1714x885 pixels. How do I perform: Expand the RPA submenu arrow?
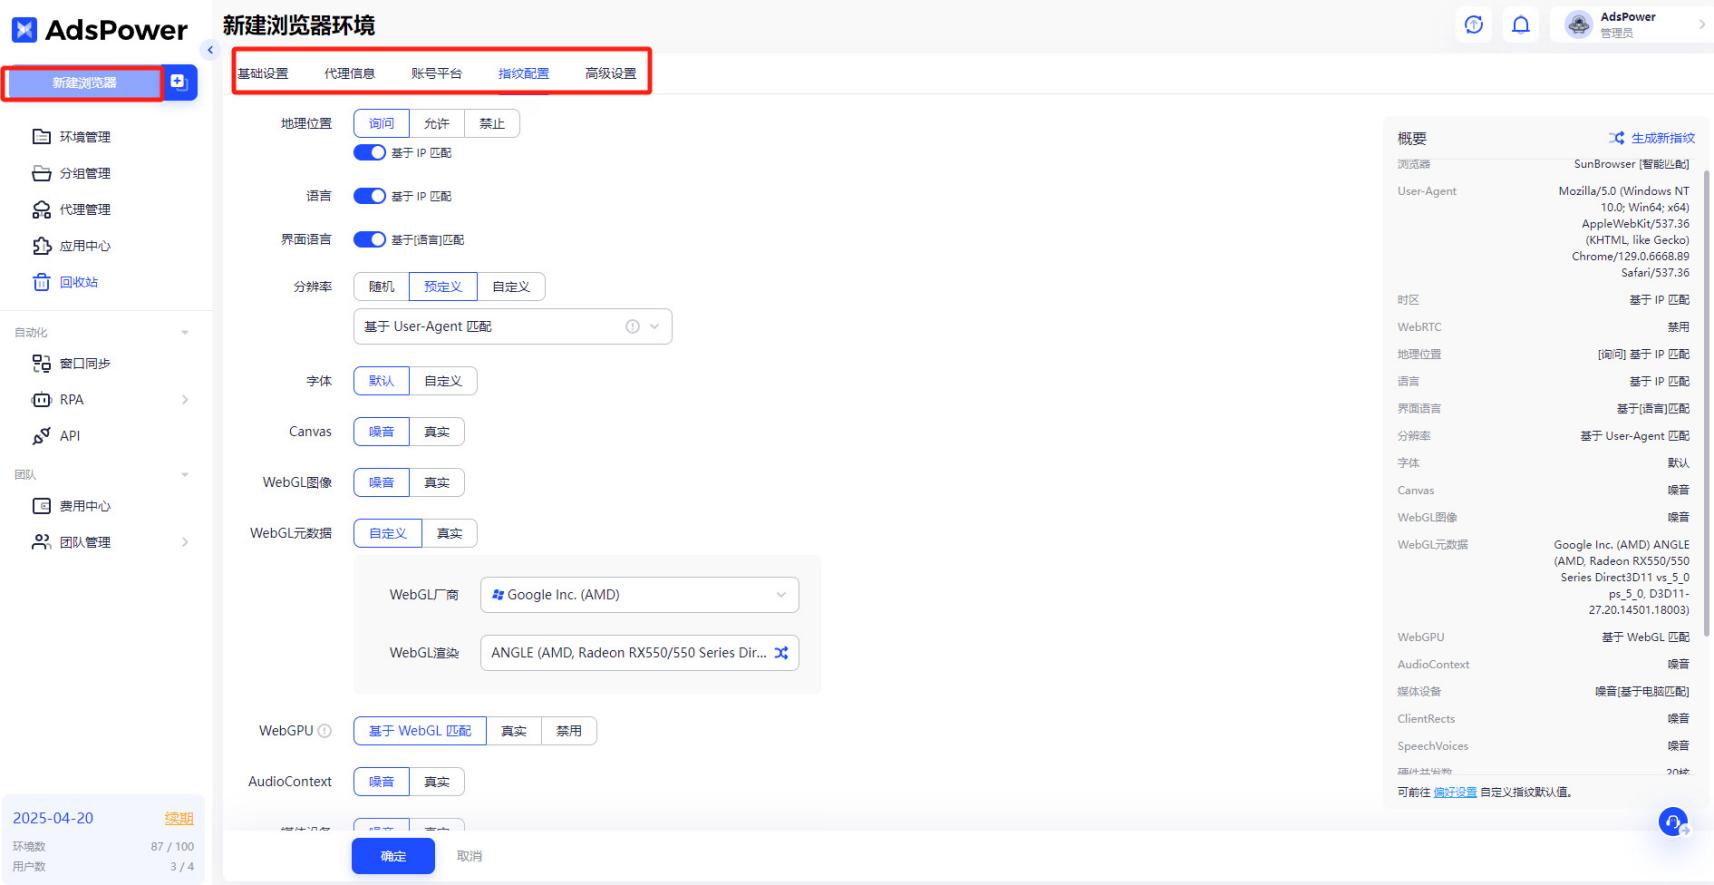click(185, 400)
